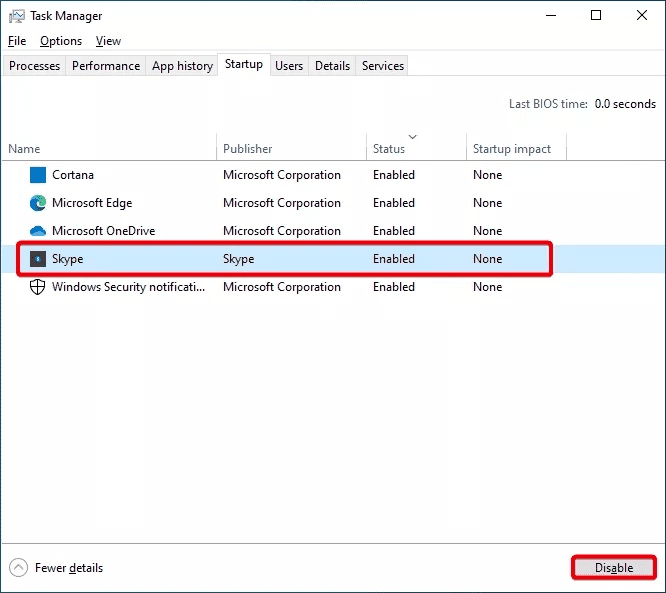666x593 pixels.
Task: Click the Skype app icon
Action: [x=38, y=259]
